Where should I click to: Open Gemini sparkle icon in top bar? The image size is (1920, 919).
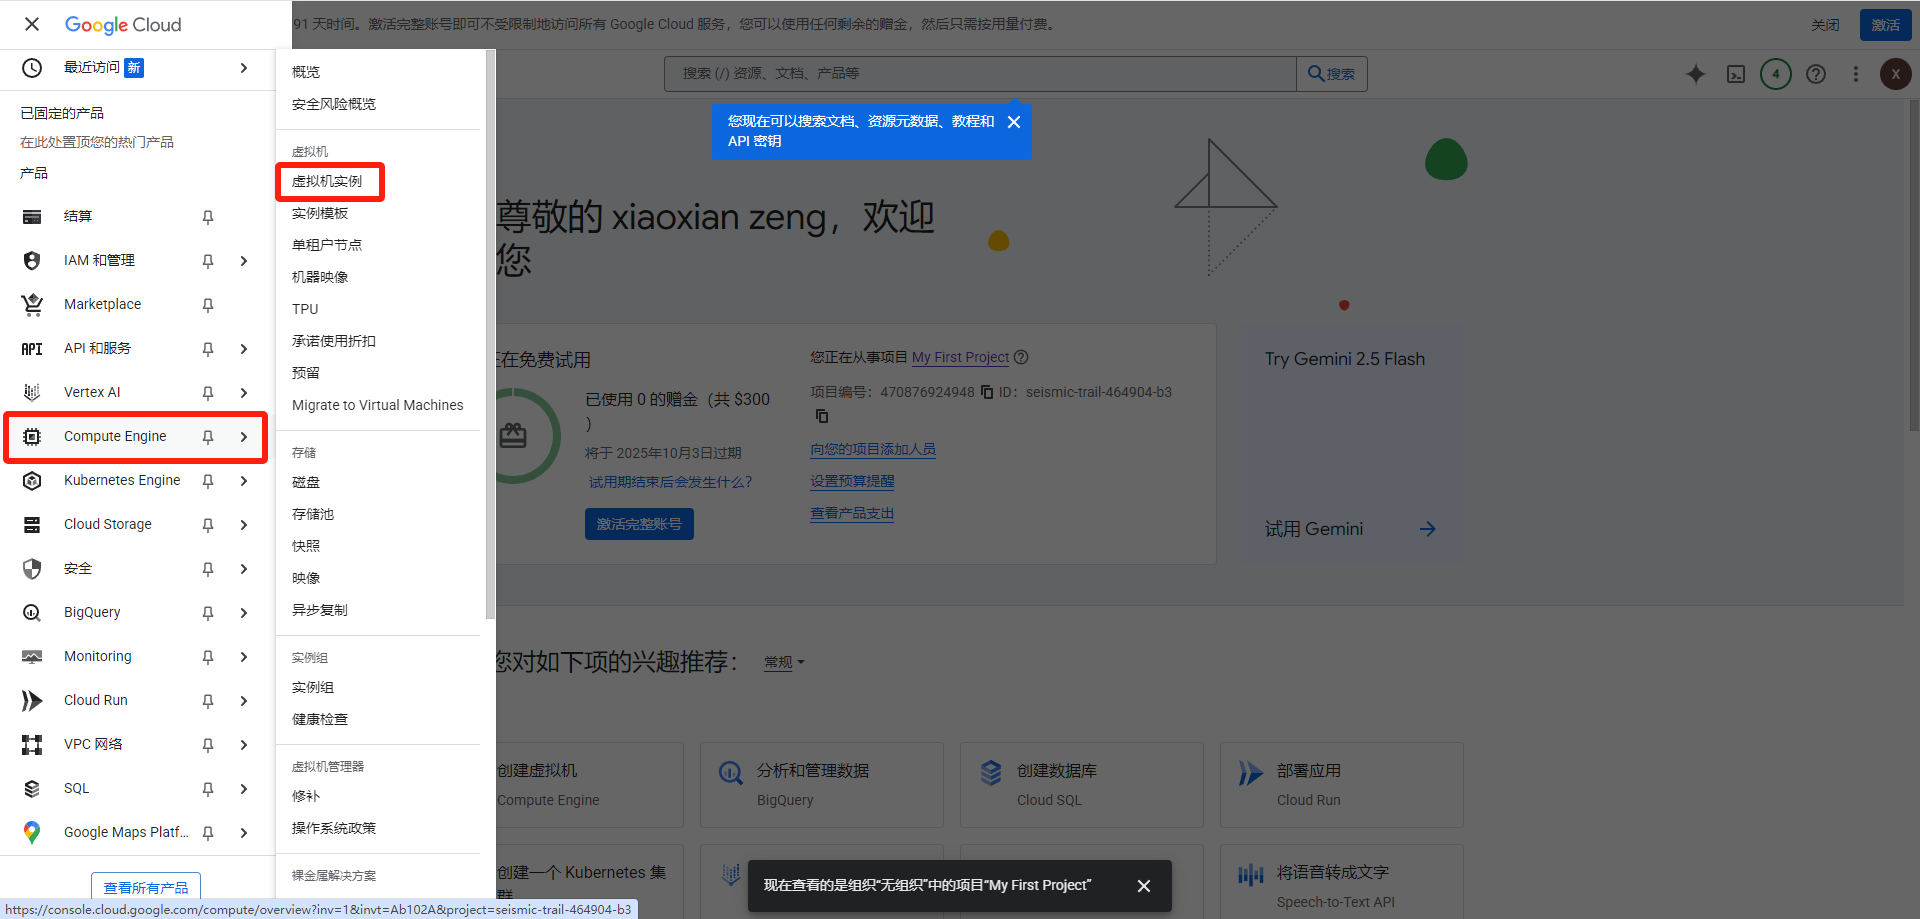coord(1696,74)
